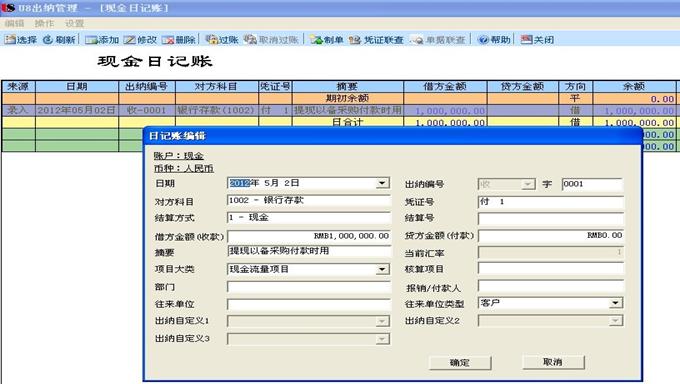Click the 余额 column header
This screenshot has height=384, width=680.
634,86
